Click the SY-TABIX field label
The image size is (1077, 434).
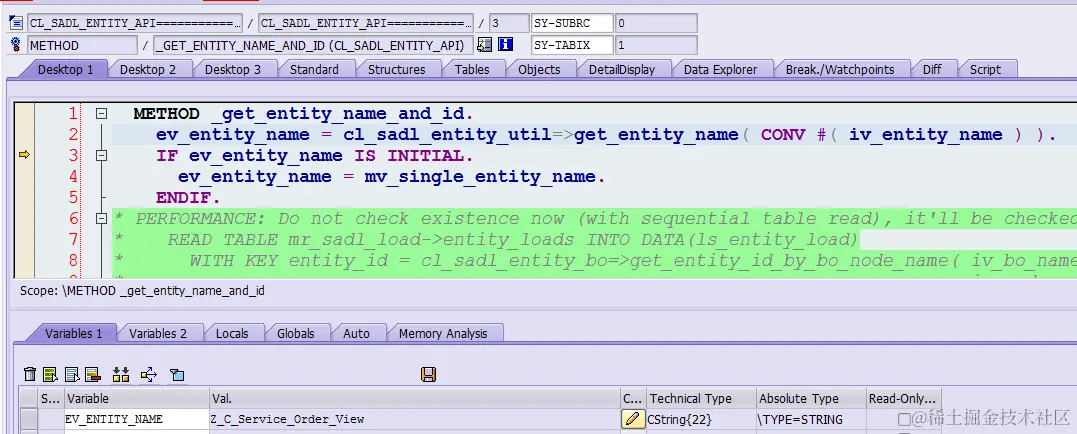tap(572, 45)
